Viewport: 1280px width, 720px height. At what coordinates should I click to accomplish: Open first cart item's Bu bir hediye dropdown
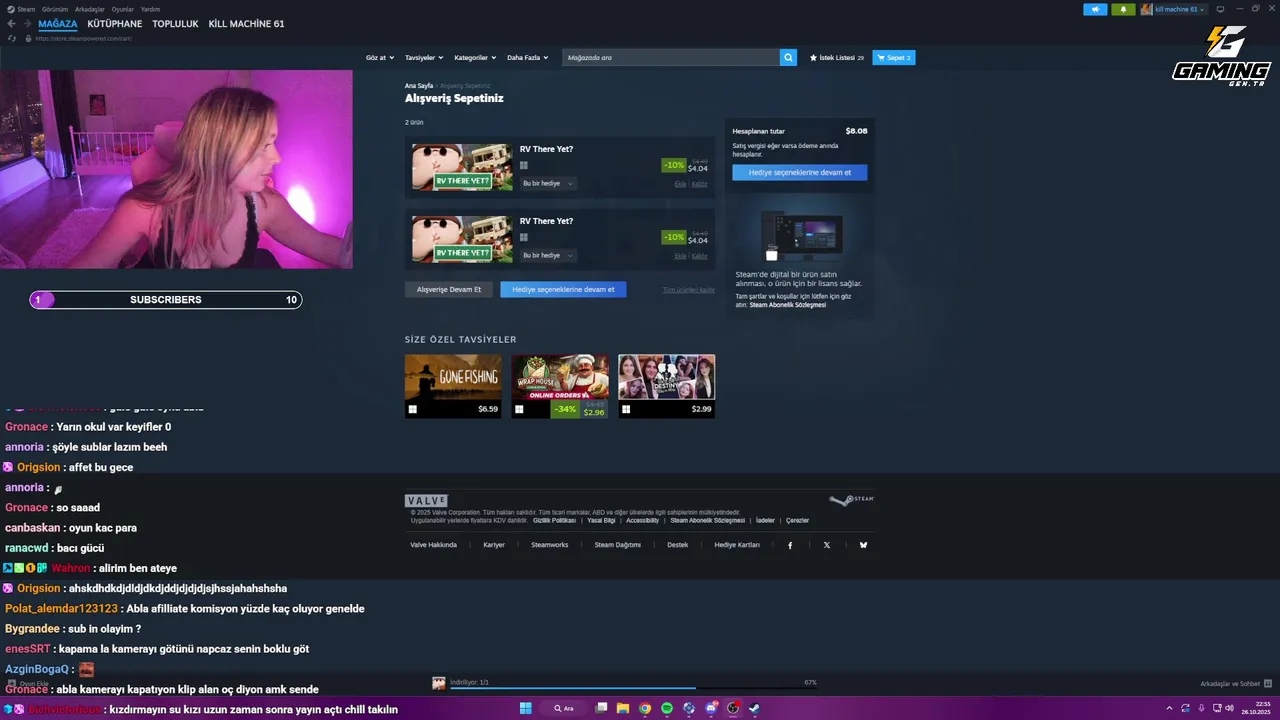[x=548, y=184]
